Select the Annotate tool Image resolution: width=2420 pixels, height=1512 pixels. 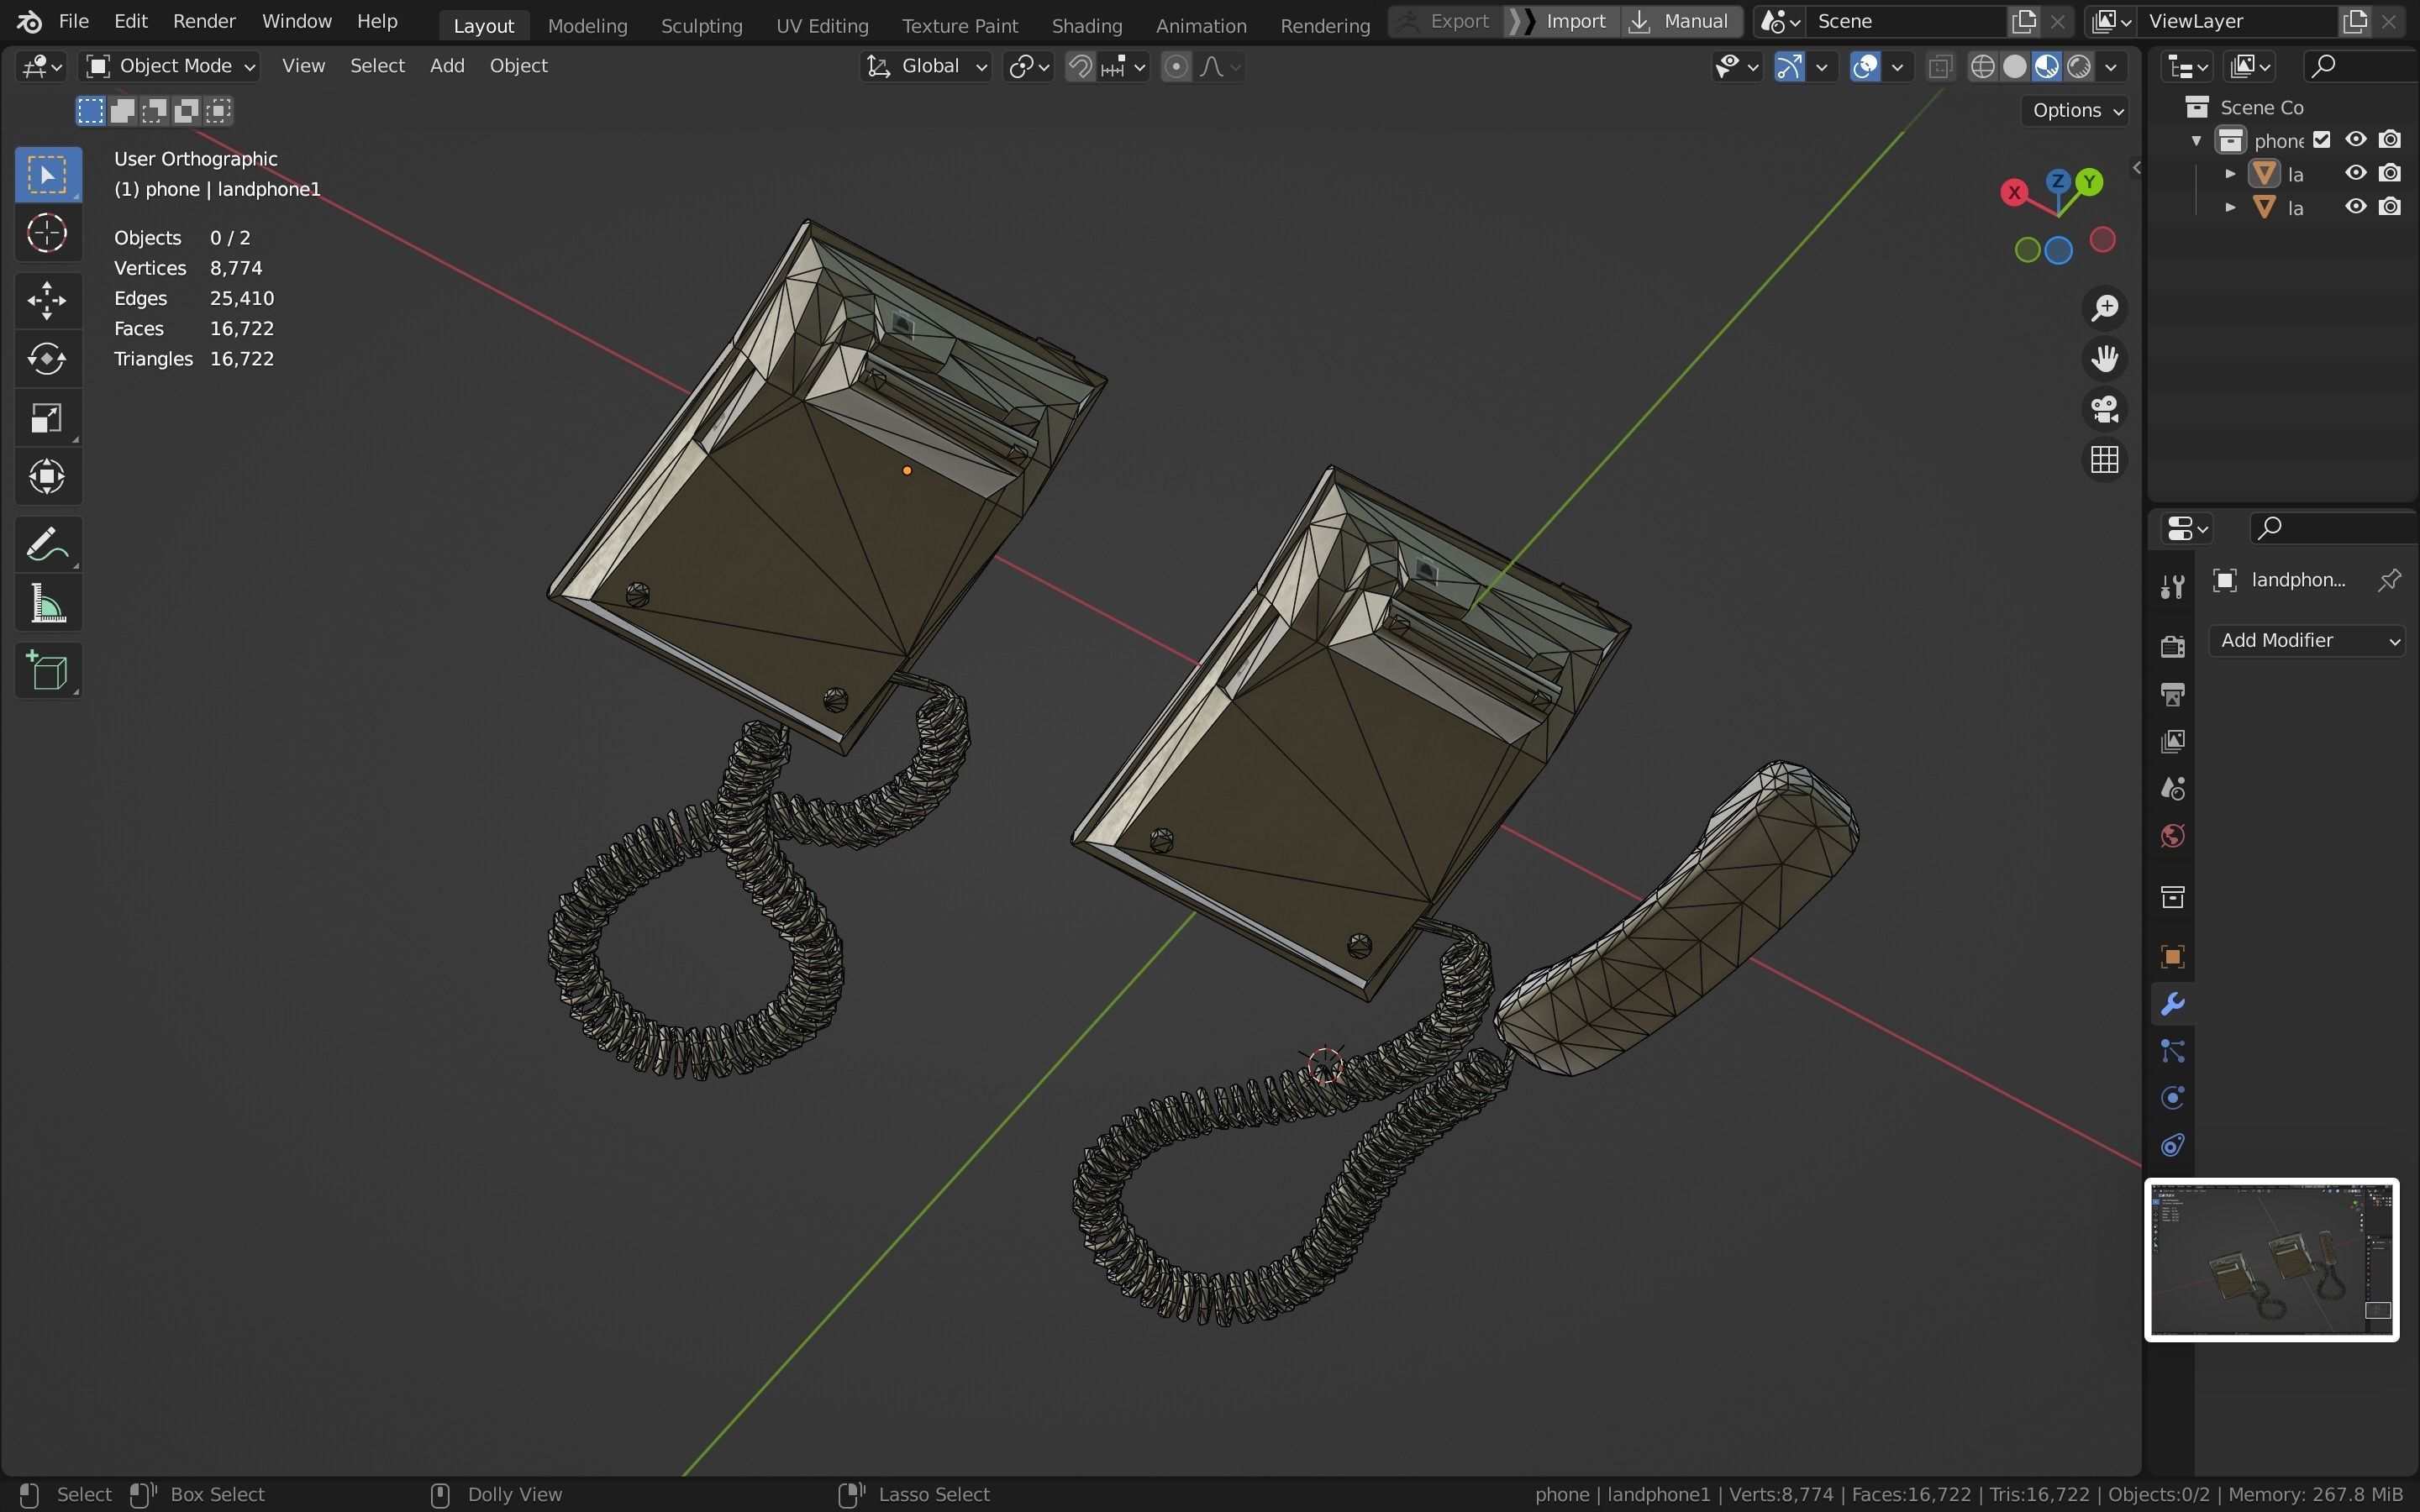click(x=47, y=545)
